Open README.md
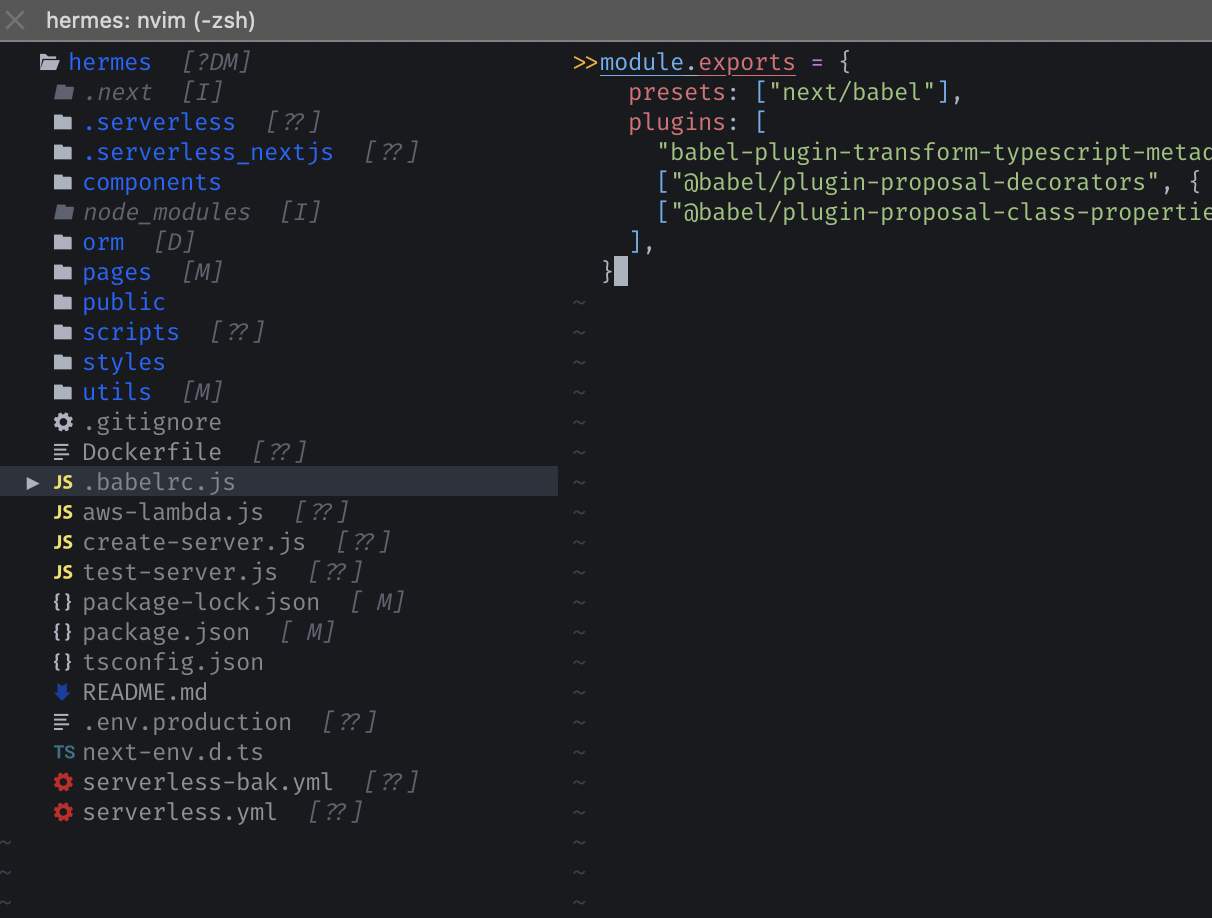1212x918 pixels. tap(145, 692)
